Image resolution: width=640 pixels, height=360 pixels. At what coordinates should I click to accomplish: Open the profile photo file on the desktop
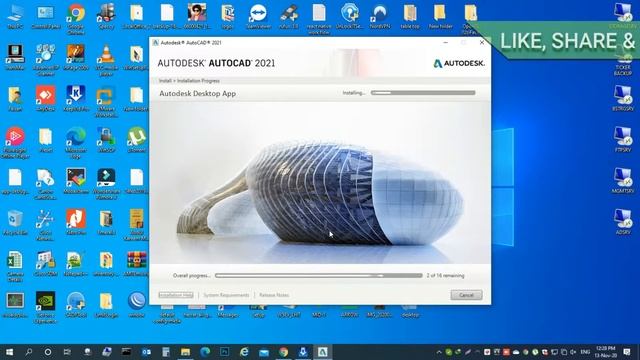[197, 16]
